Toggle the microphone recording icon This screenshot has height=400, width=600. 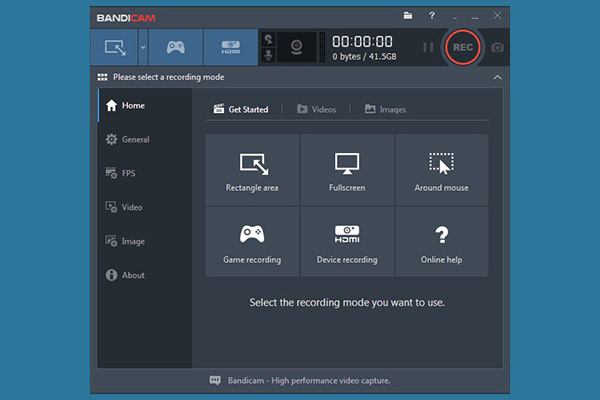click(x=269, y=55)
